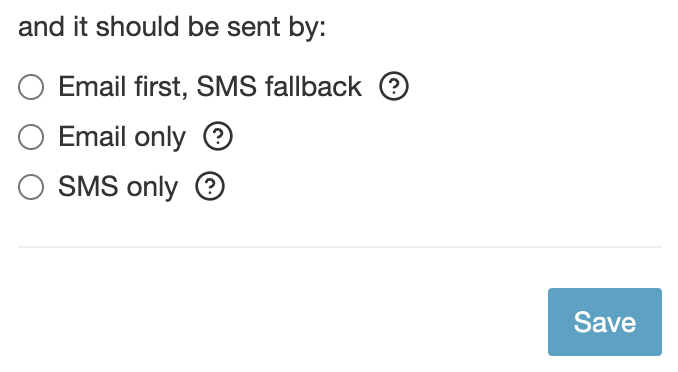Viewport: 678px width, 372px height.
Task: Open help for Email first, SMS fallback
Action: [393, 86]
